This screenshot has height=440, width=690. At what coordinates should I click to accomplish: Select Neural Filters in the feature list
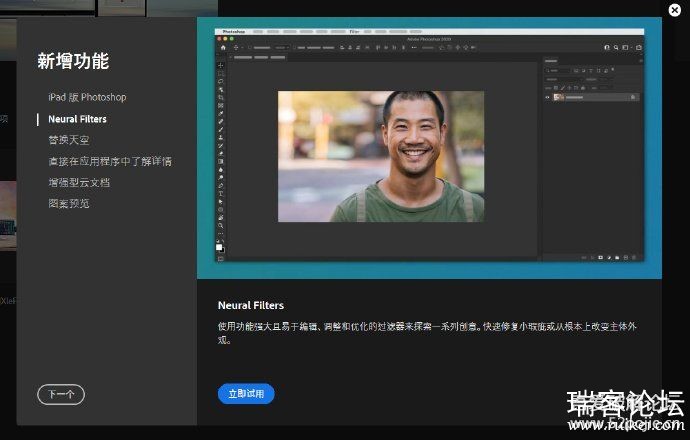(x=77, y=119)
